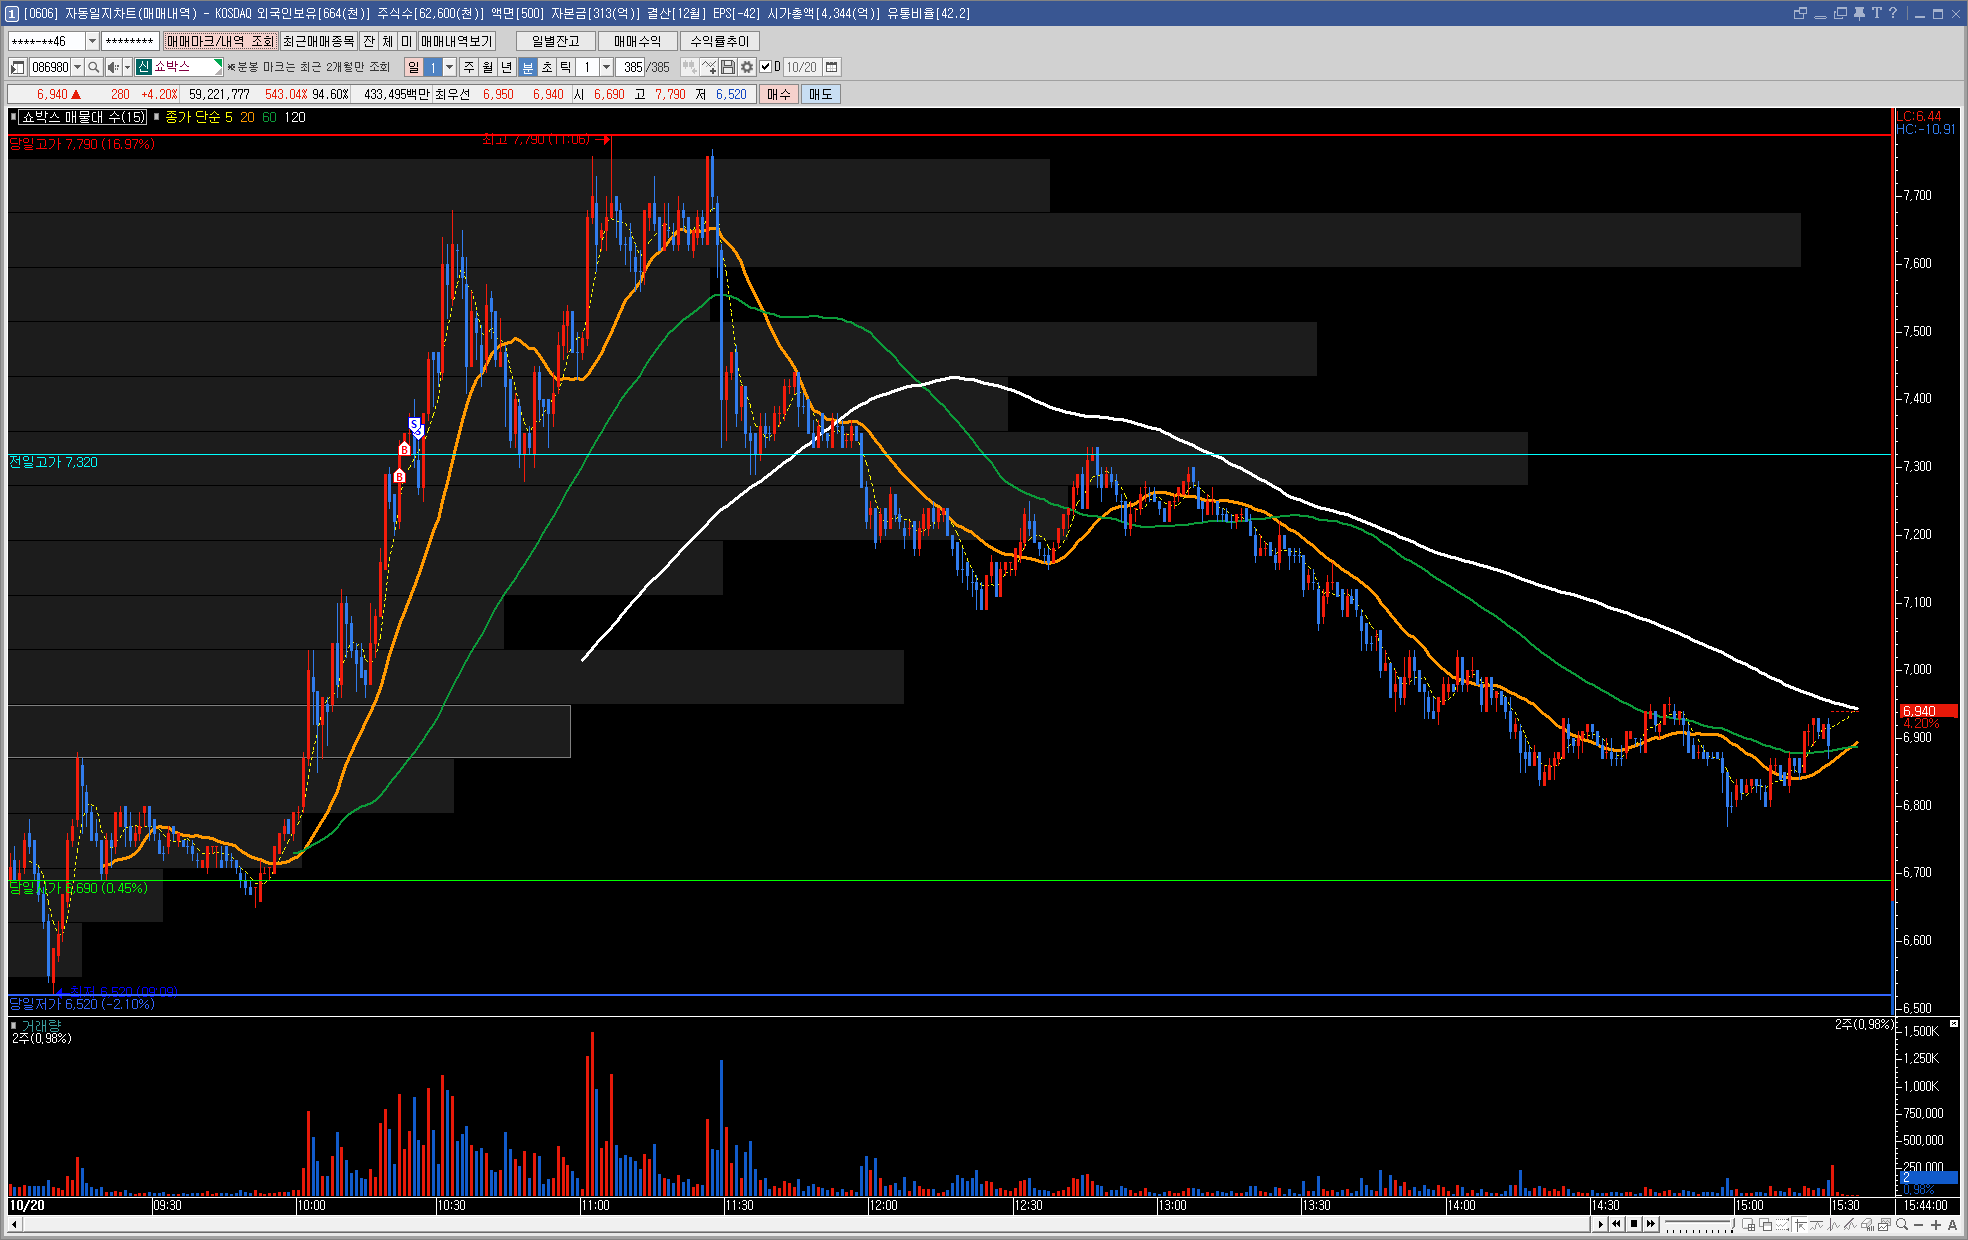Click the plus zoom-in icon at bottom
1968x1240 pixels.
(1936, 1224)
